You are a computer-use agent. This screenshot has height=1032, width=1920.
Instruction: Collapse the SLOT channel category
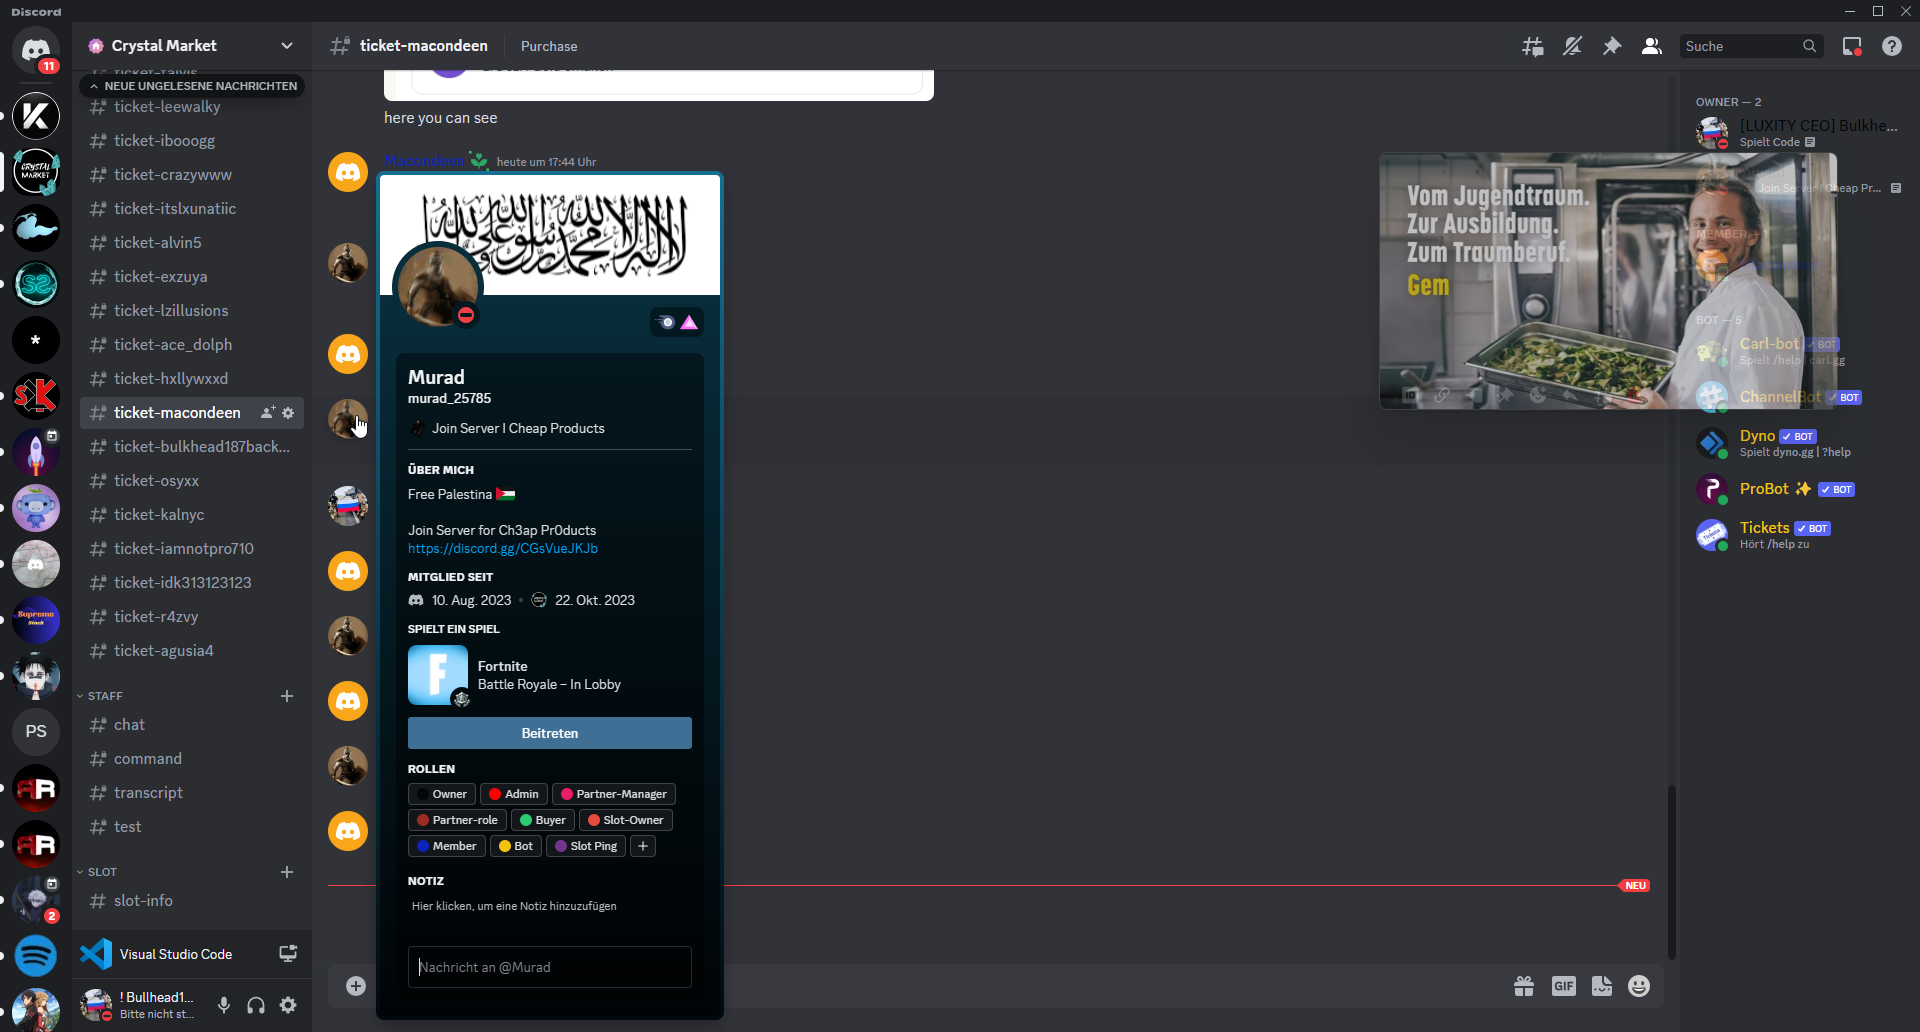point(101,872)
